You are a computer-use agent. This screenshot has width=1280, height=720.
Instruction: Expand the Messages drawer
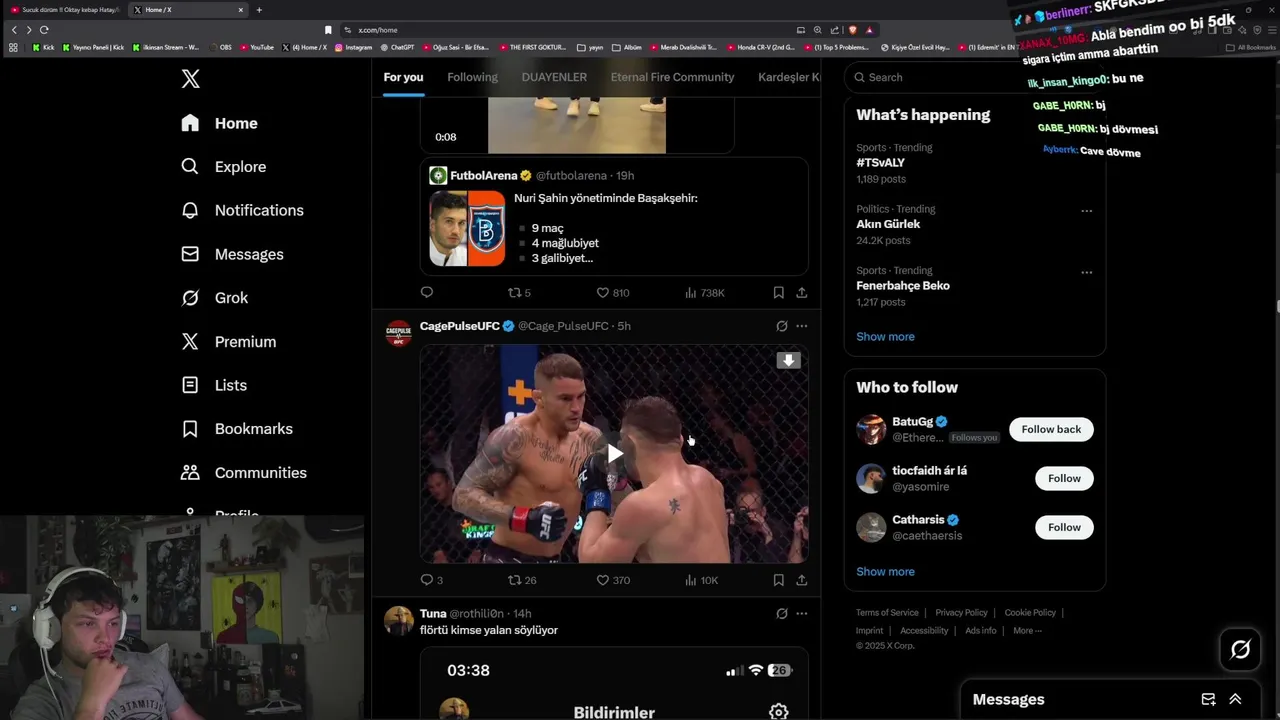(1235, 699)
